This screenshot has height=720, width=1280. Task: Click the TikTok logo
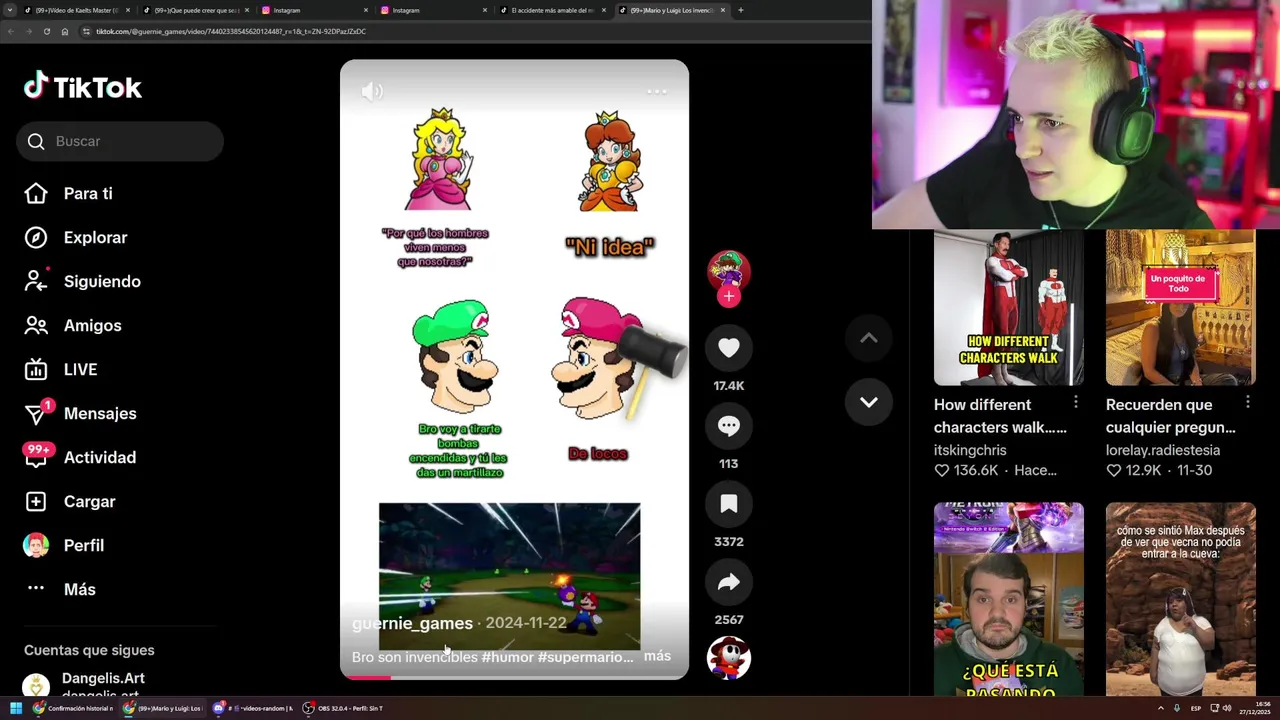tap(83, 87)
